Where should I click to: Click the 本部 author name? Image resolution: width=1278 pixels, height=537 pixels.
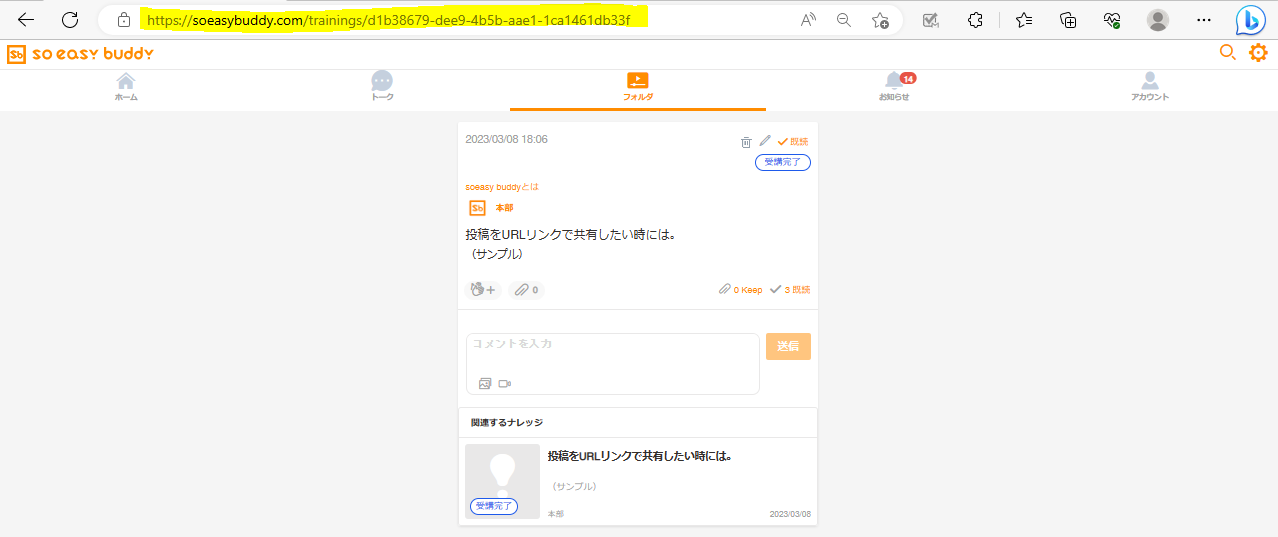(x=504, y=208)
